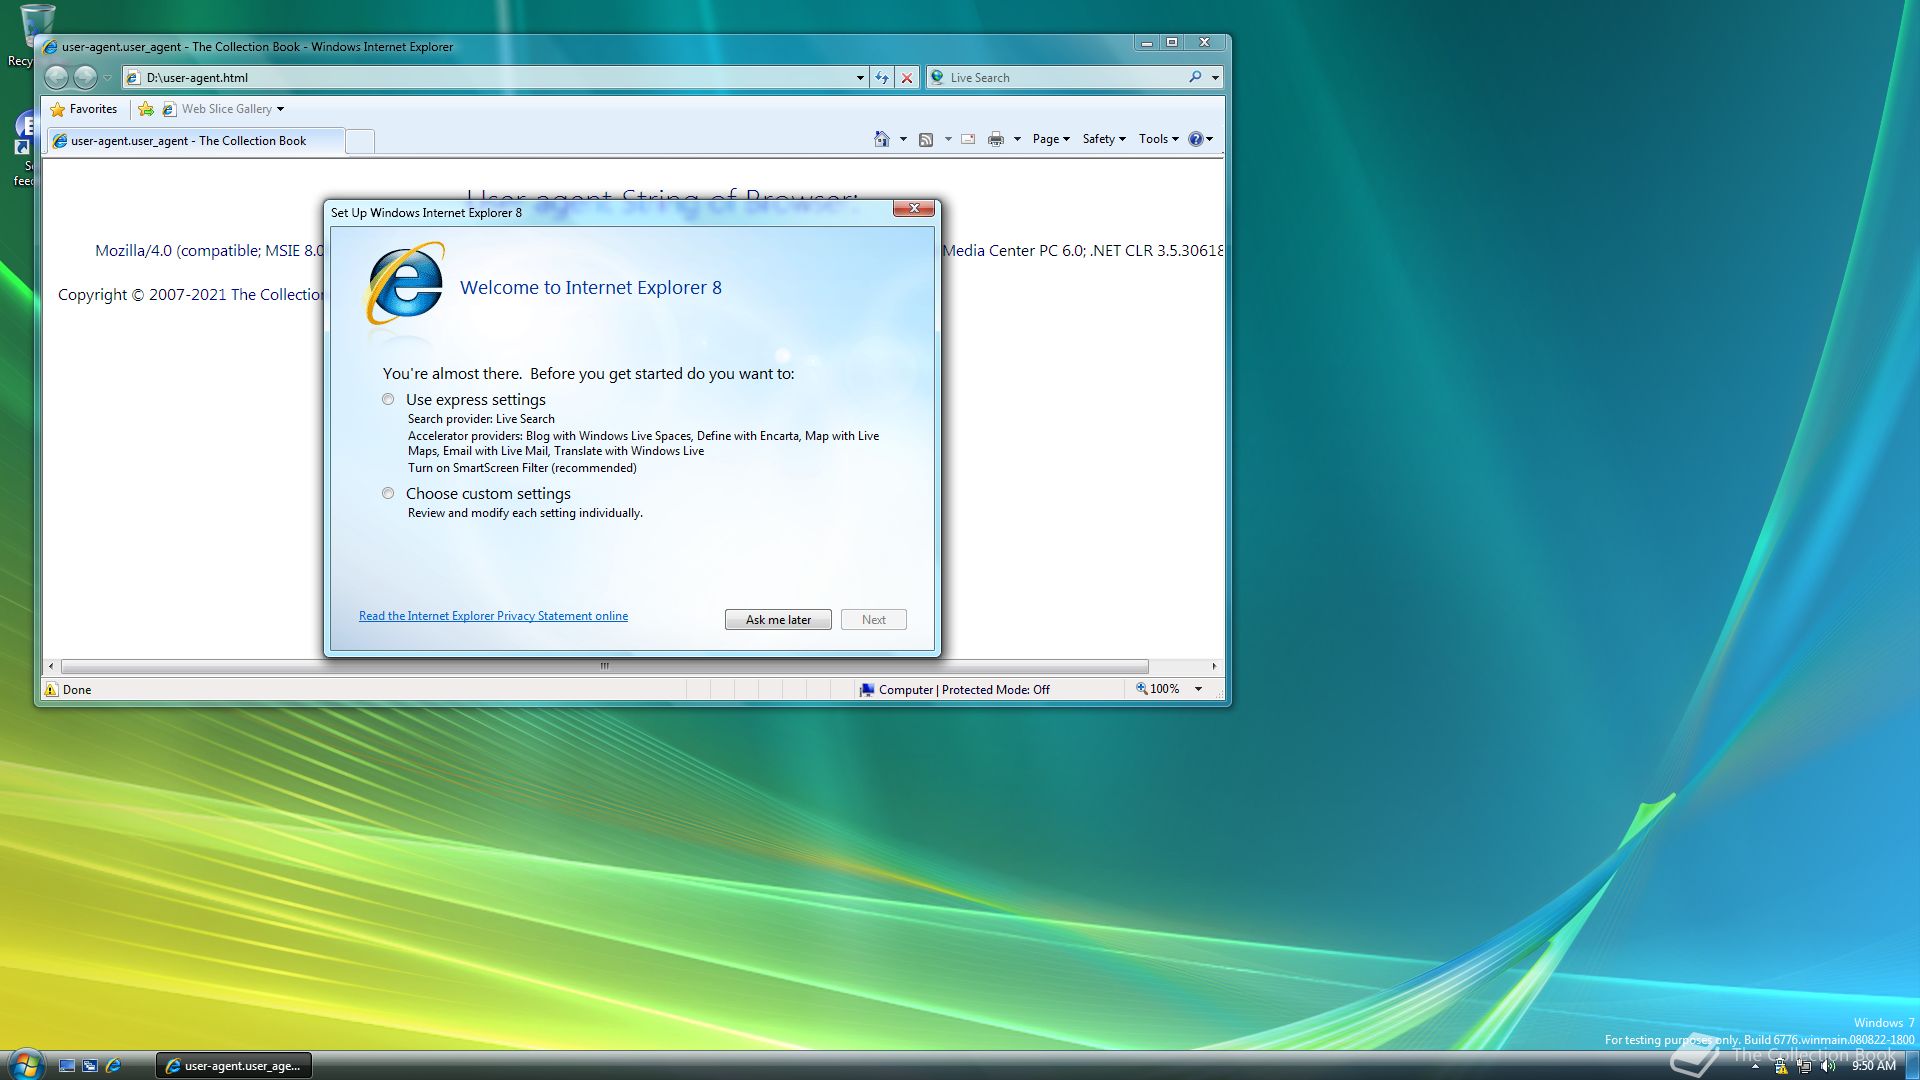1920x1080 pixels.
Task: Open a new blank tab
Action: (x=360, y=142)
